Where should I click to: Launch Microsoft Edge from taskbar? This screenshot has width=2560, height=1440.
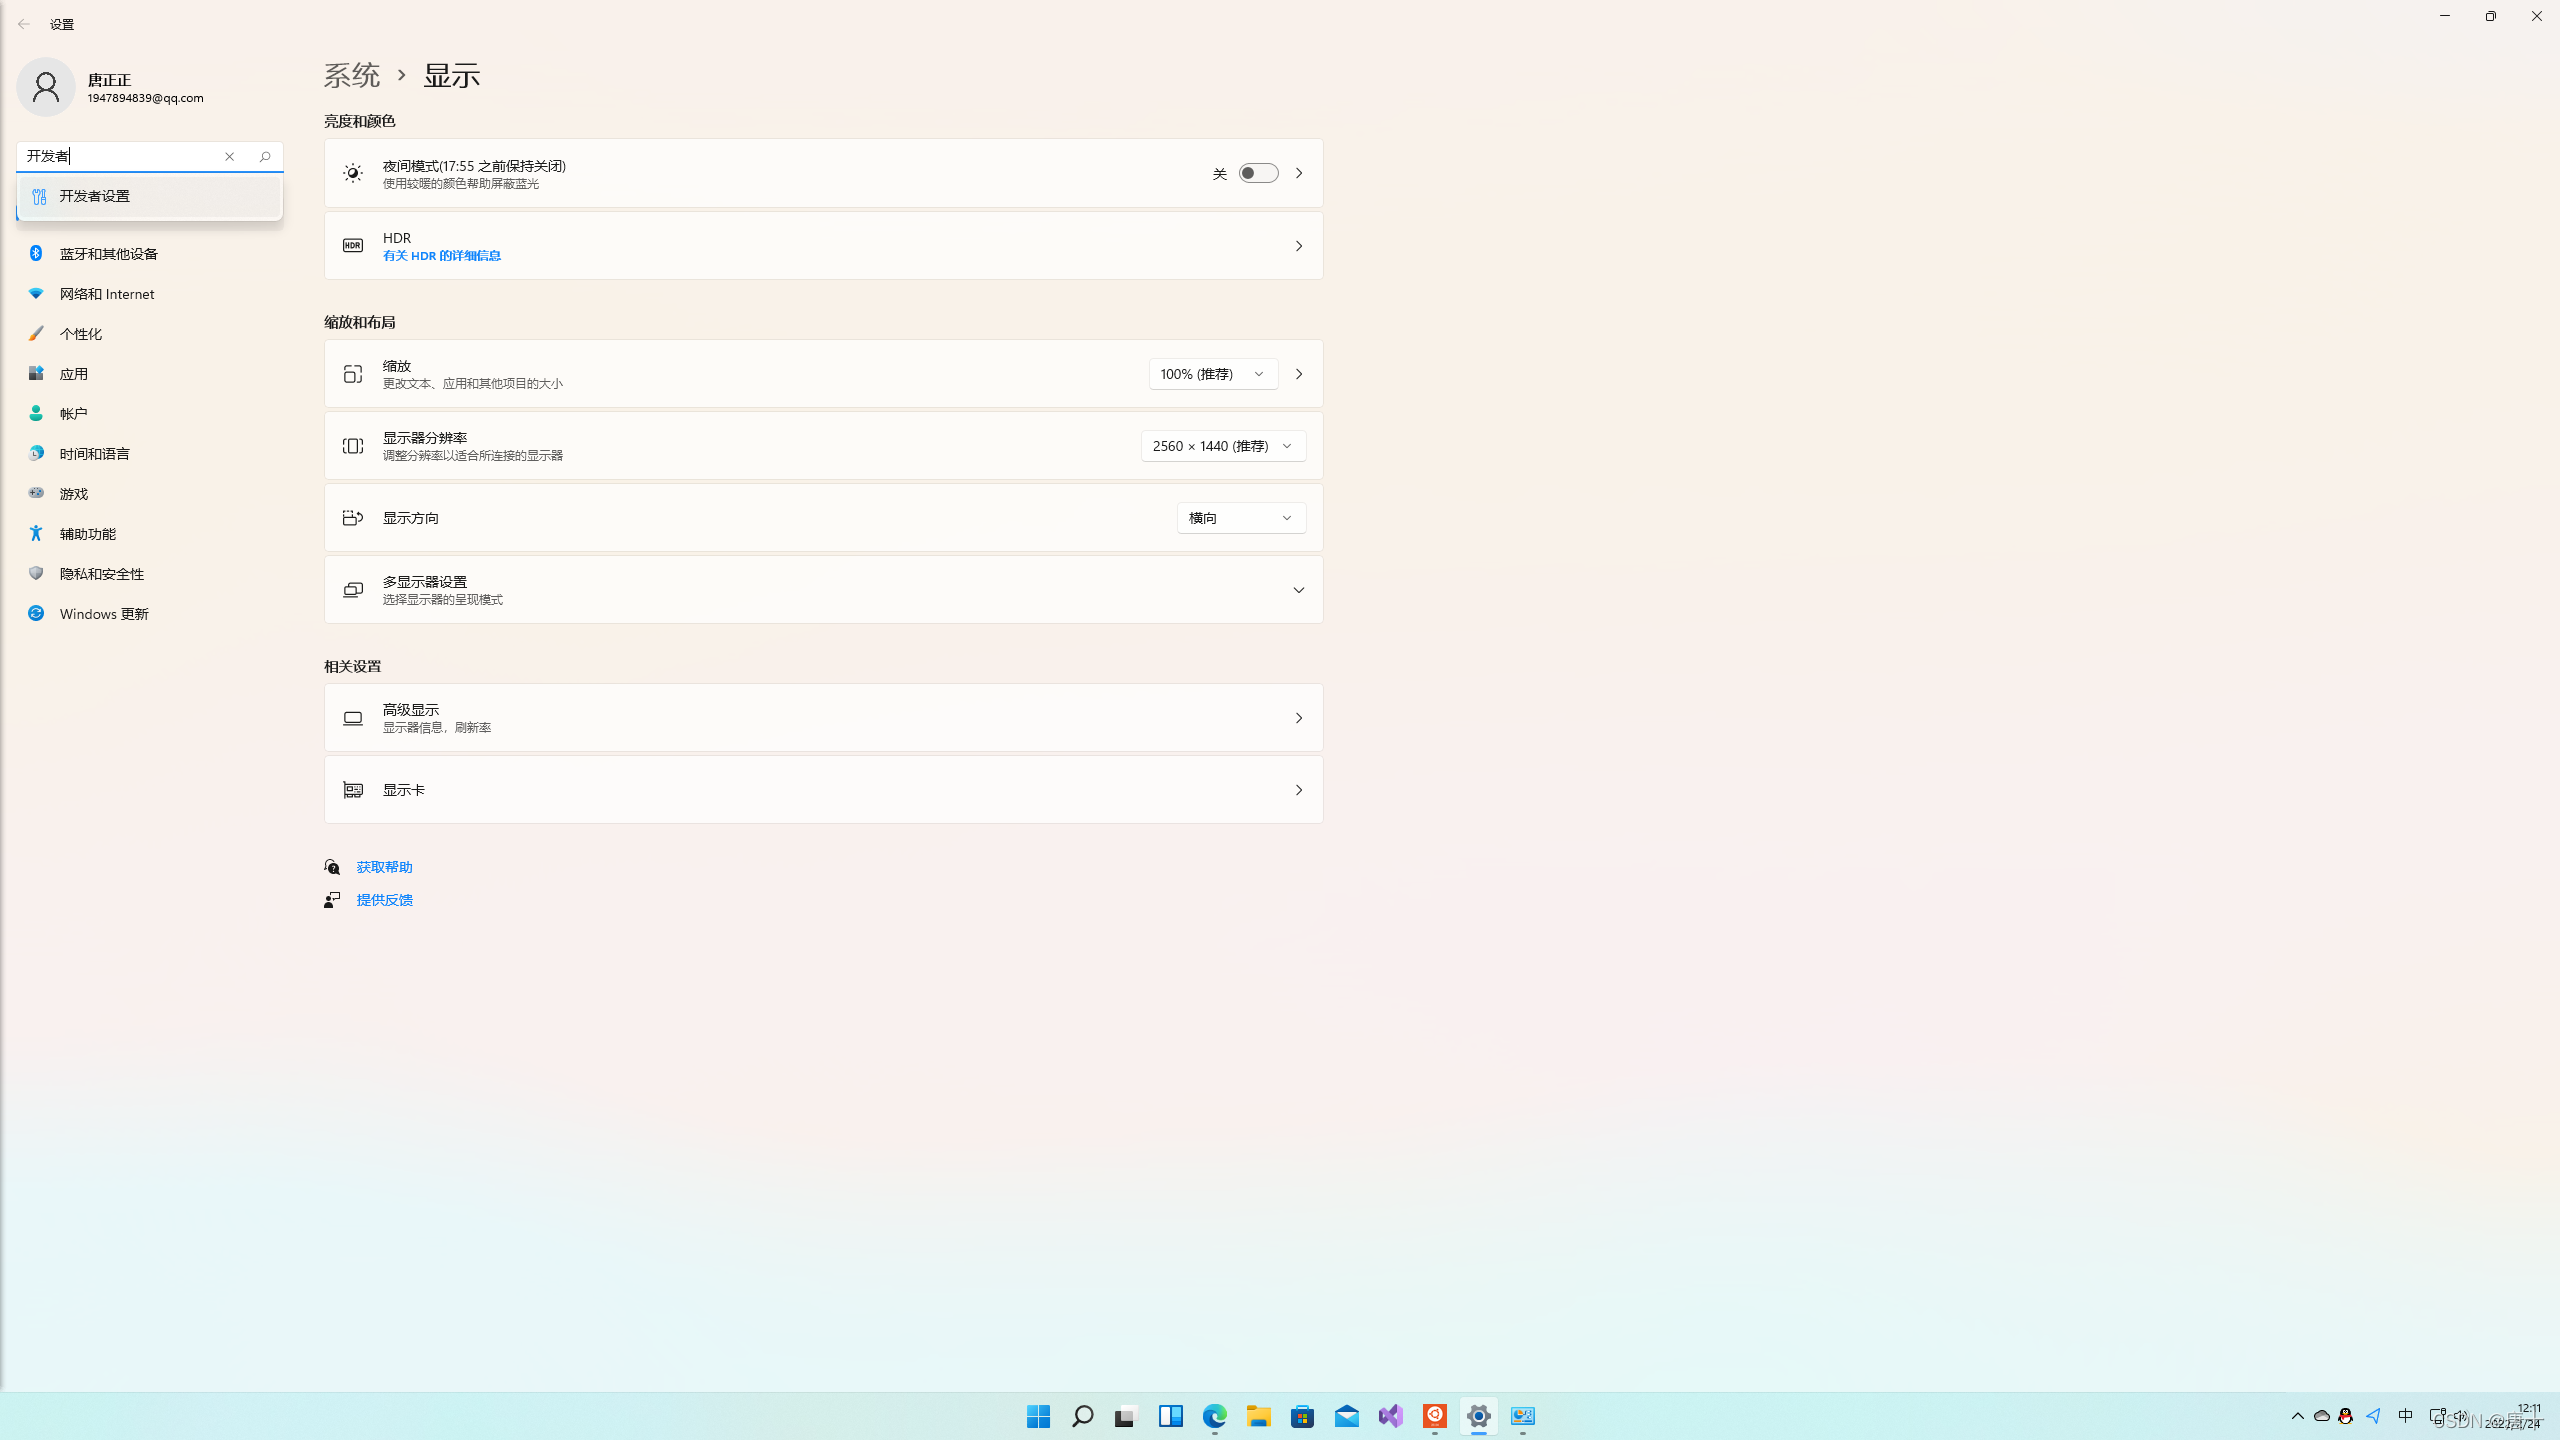[1214, 1416]
